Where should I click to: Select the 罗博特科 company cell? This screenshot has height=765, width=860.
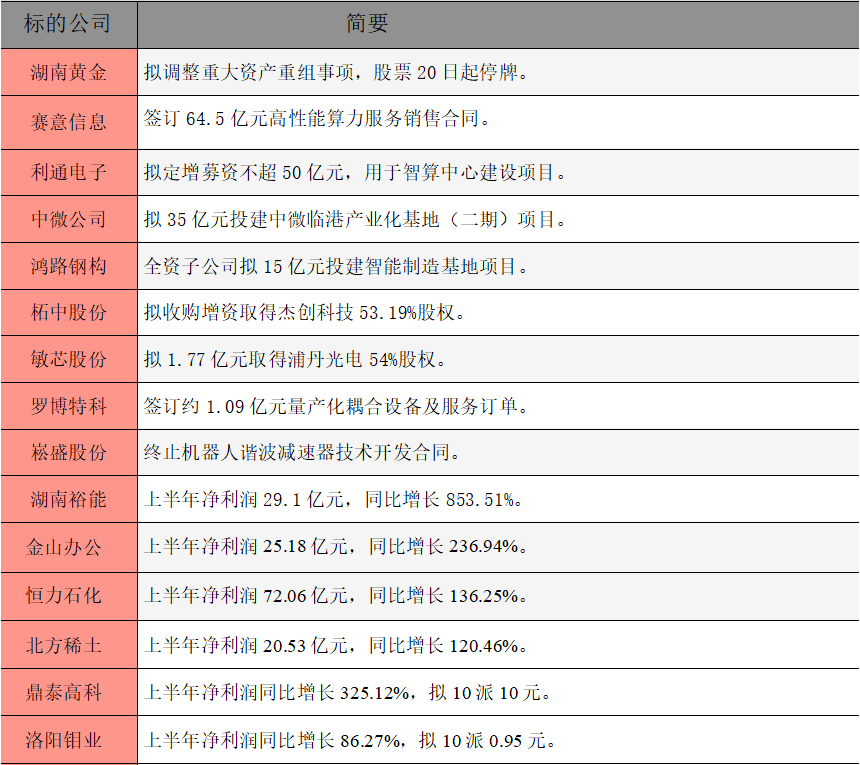(69, 406)
